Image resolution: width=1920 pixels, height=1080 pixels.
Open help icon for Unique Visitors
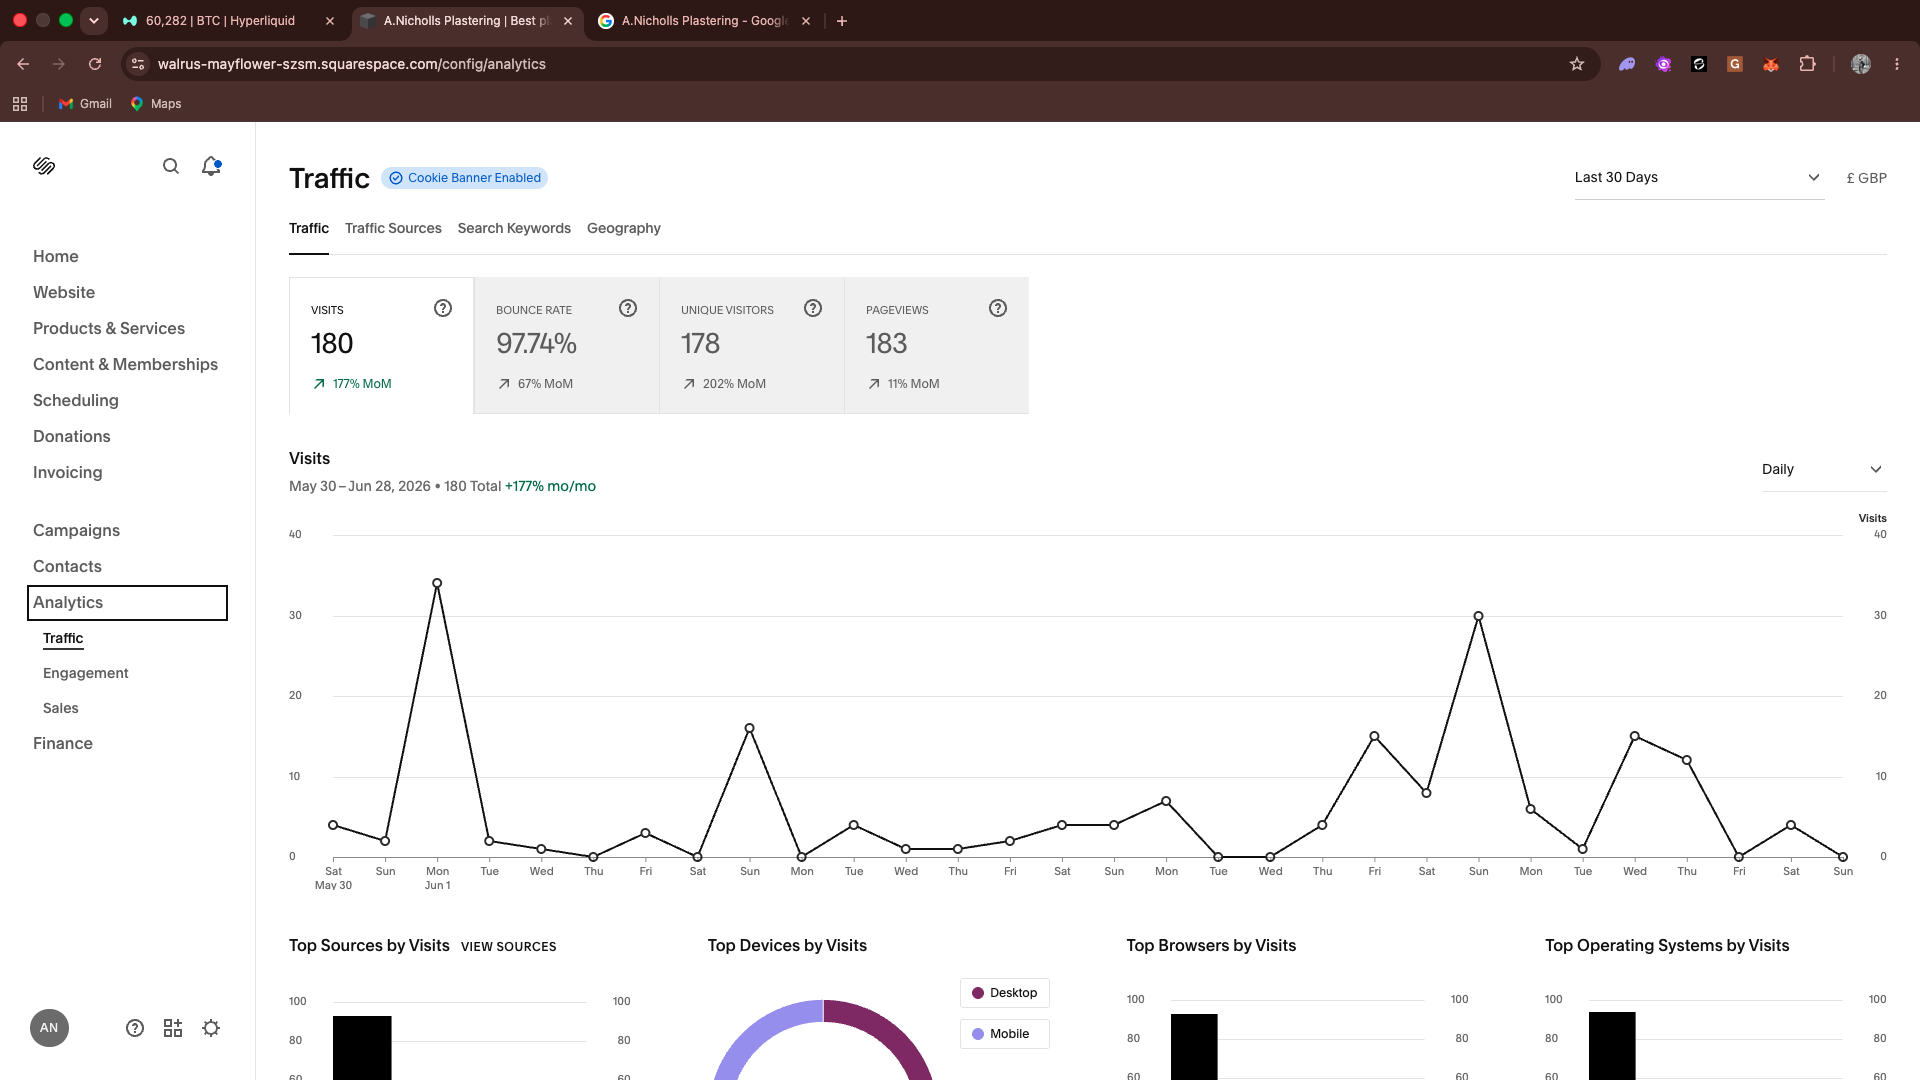tap(813, 308)
